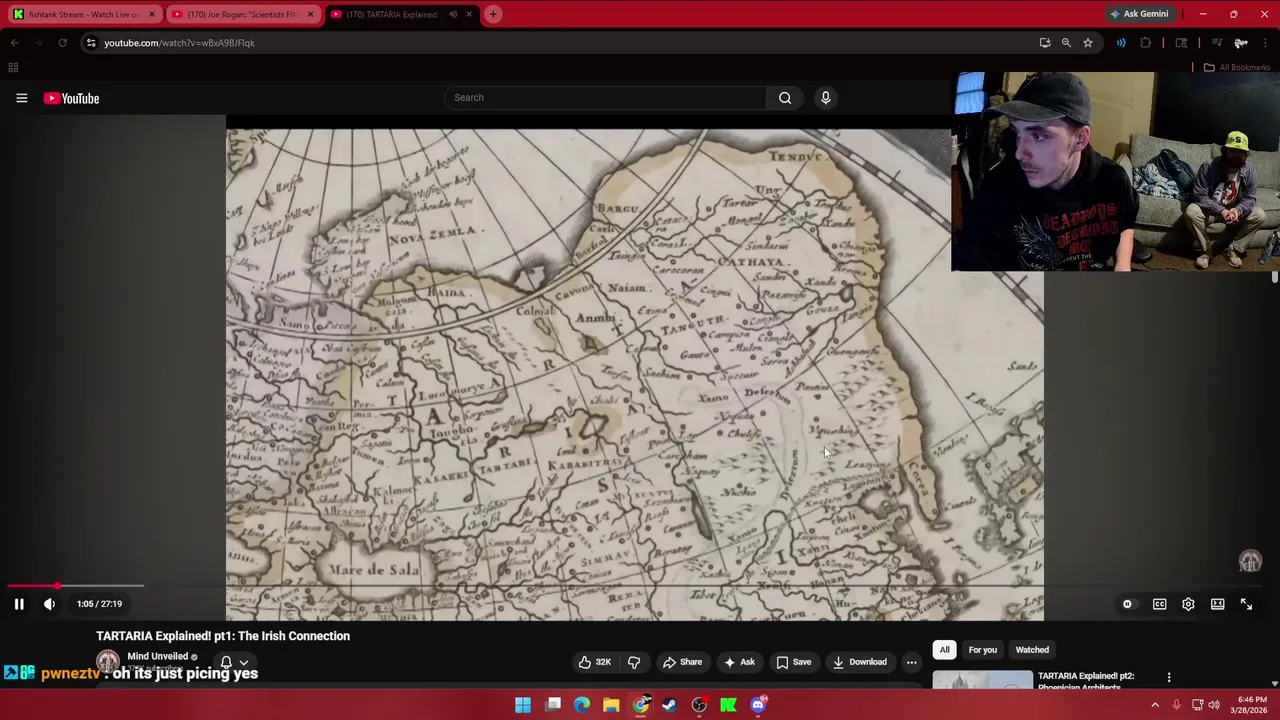Switch to theater mode view
Screen dimensions: 1280x720
click(1217, 604)
